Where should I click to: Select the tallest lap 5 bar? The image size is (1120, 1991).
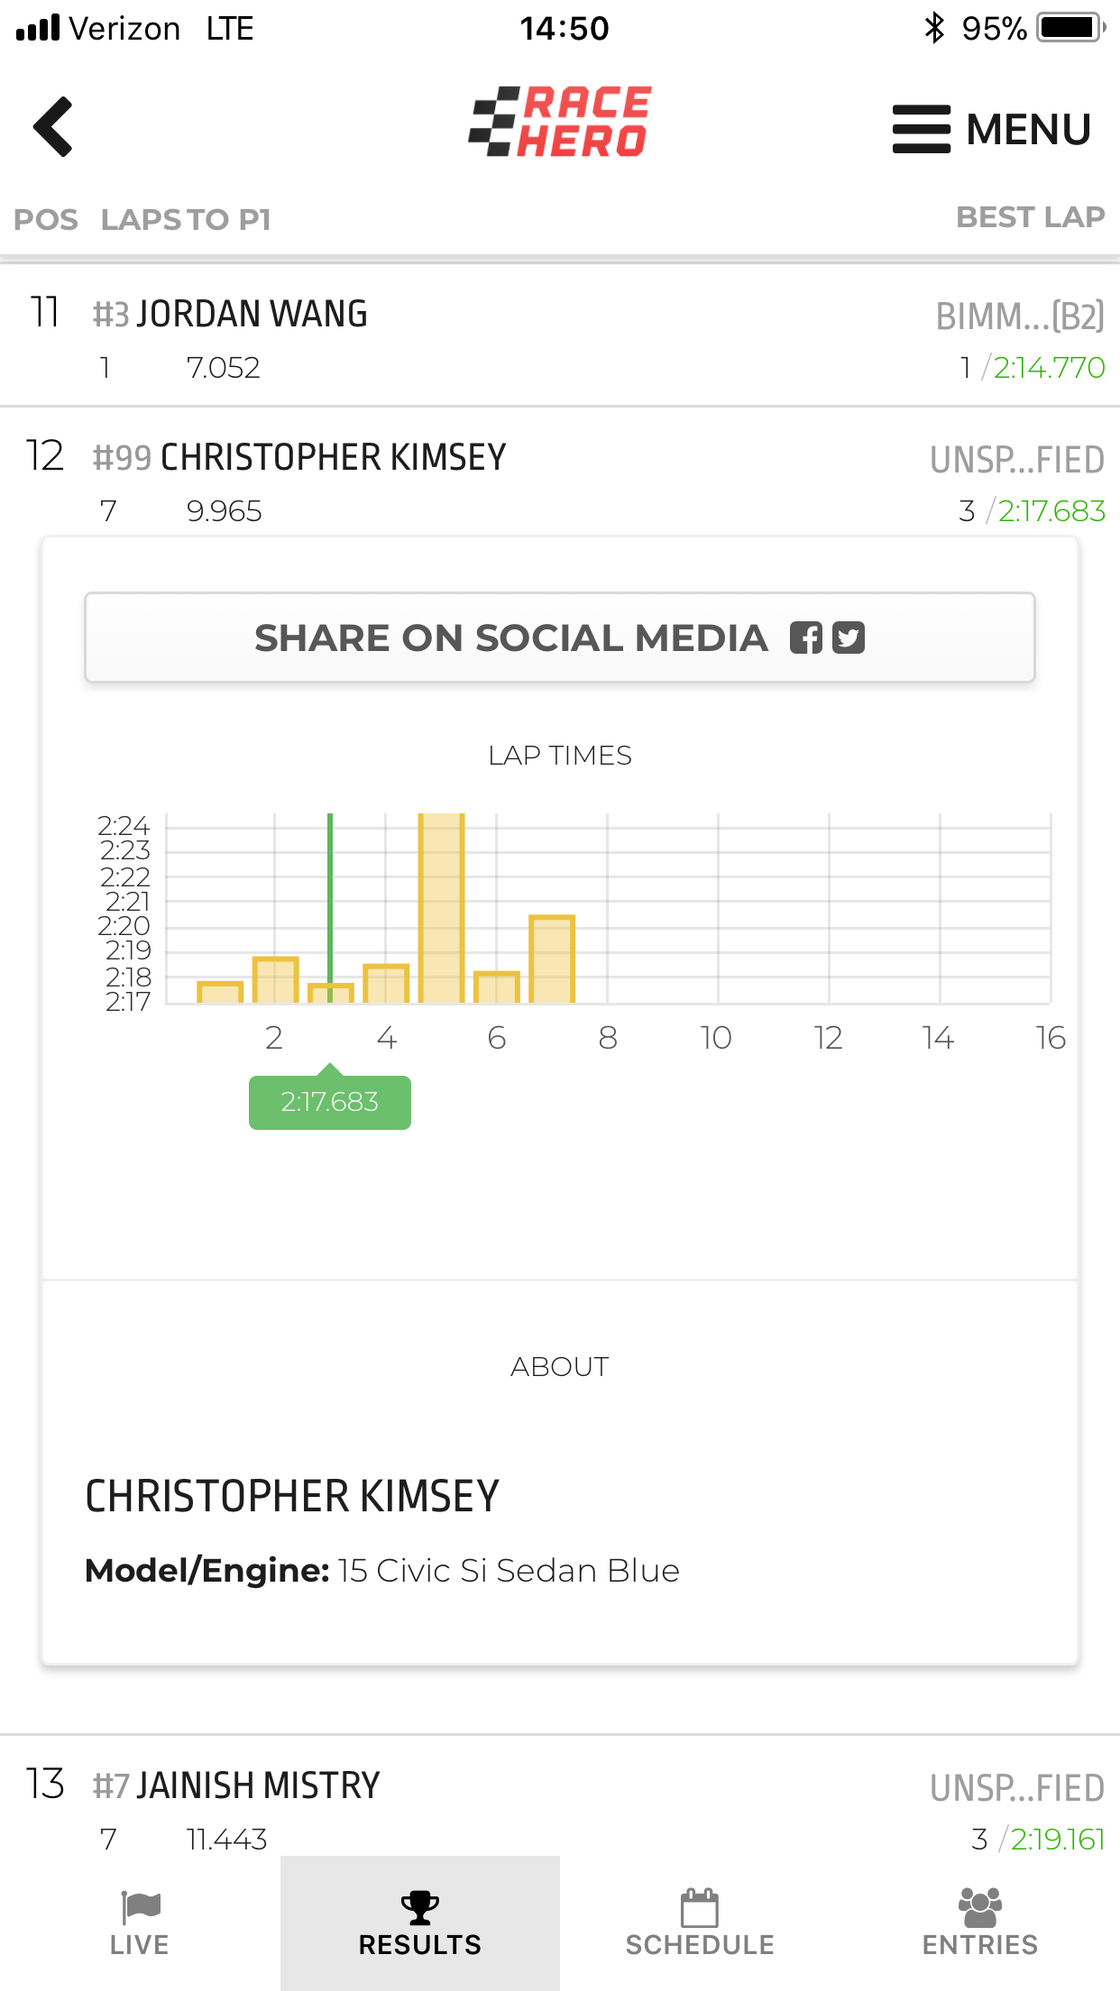(441, 908)
